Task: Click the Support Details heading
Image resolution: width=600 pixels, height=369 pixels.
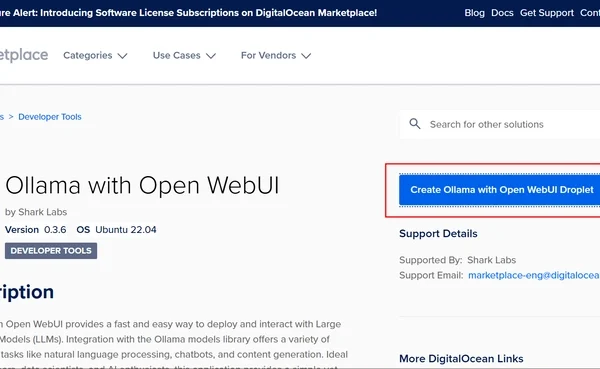Action: pos(438,233)
